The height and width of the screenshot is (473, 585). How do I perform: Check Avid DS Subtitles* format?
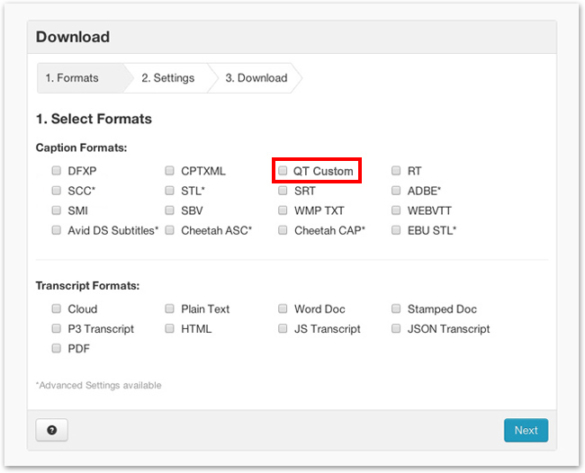tap(56, 230)
